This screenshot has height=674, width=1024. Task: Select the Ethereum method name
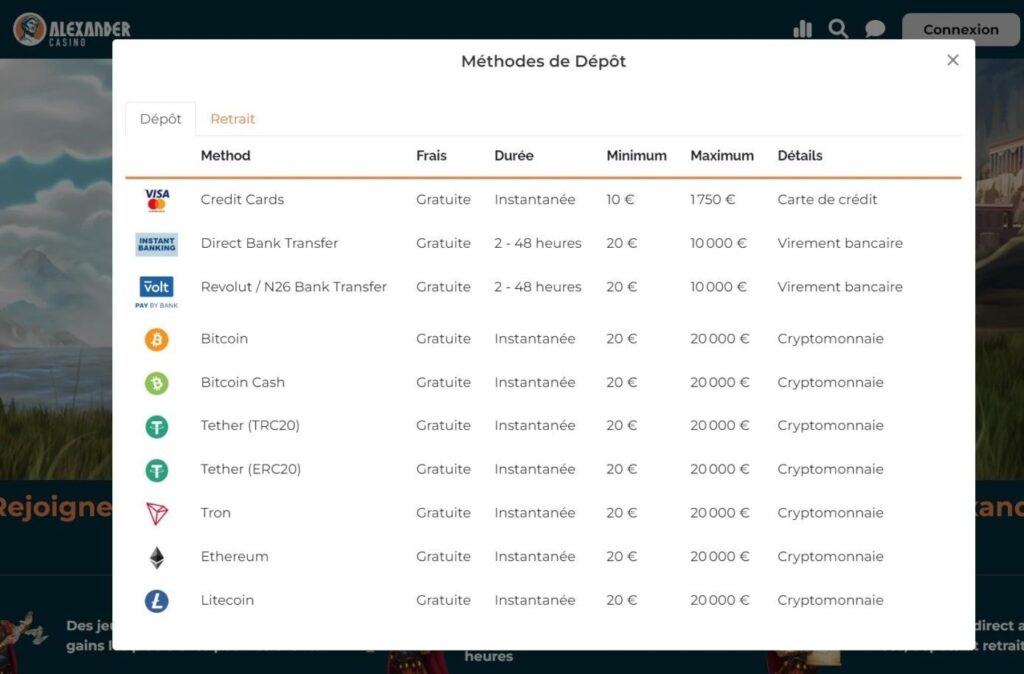tap(234, 556)
